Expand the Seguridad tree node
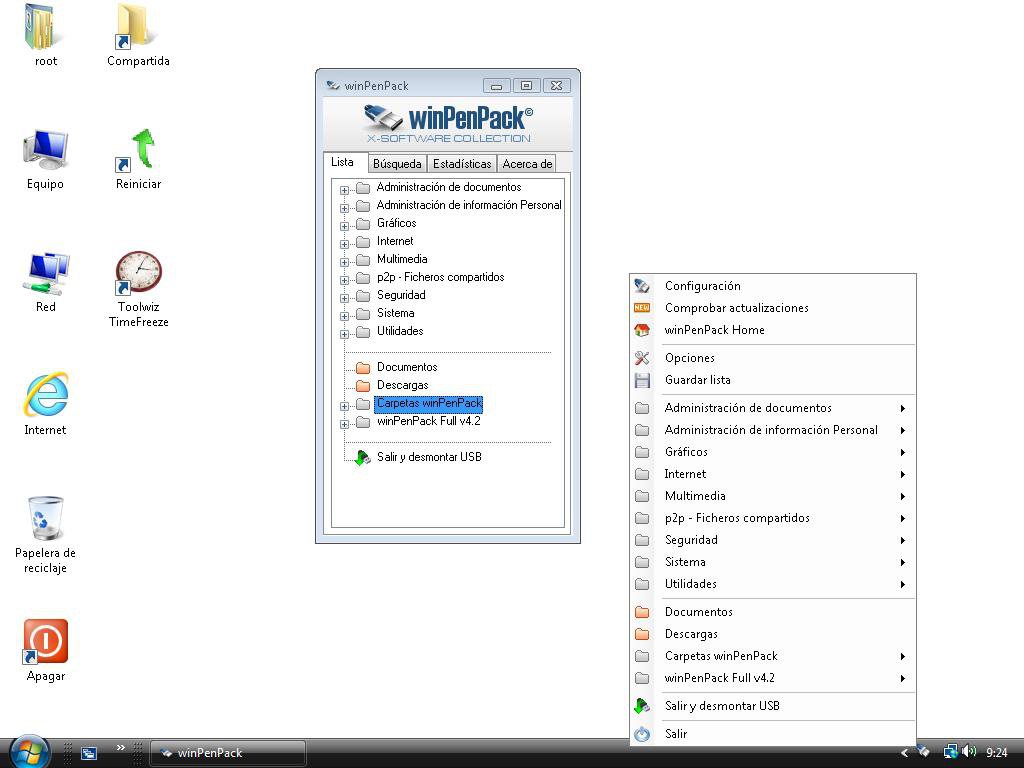Viewport: 1024px width, 768px height. point(344,298)
